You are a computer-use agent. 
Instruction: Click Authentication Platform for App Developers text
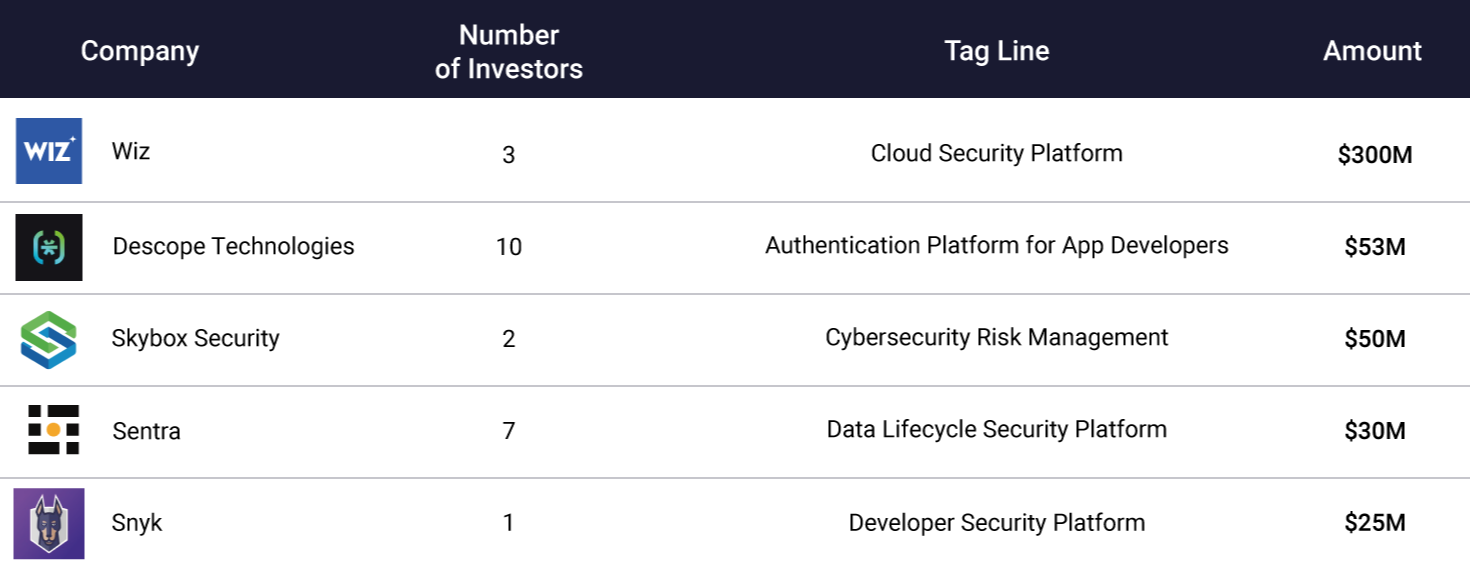pyautogui.click(x=996, y=245)
